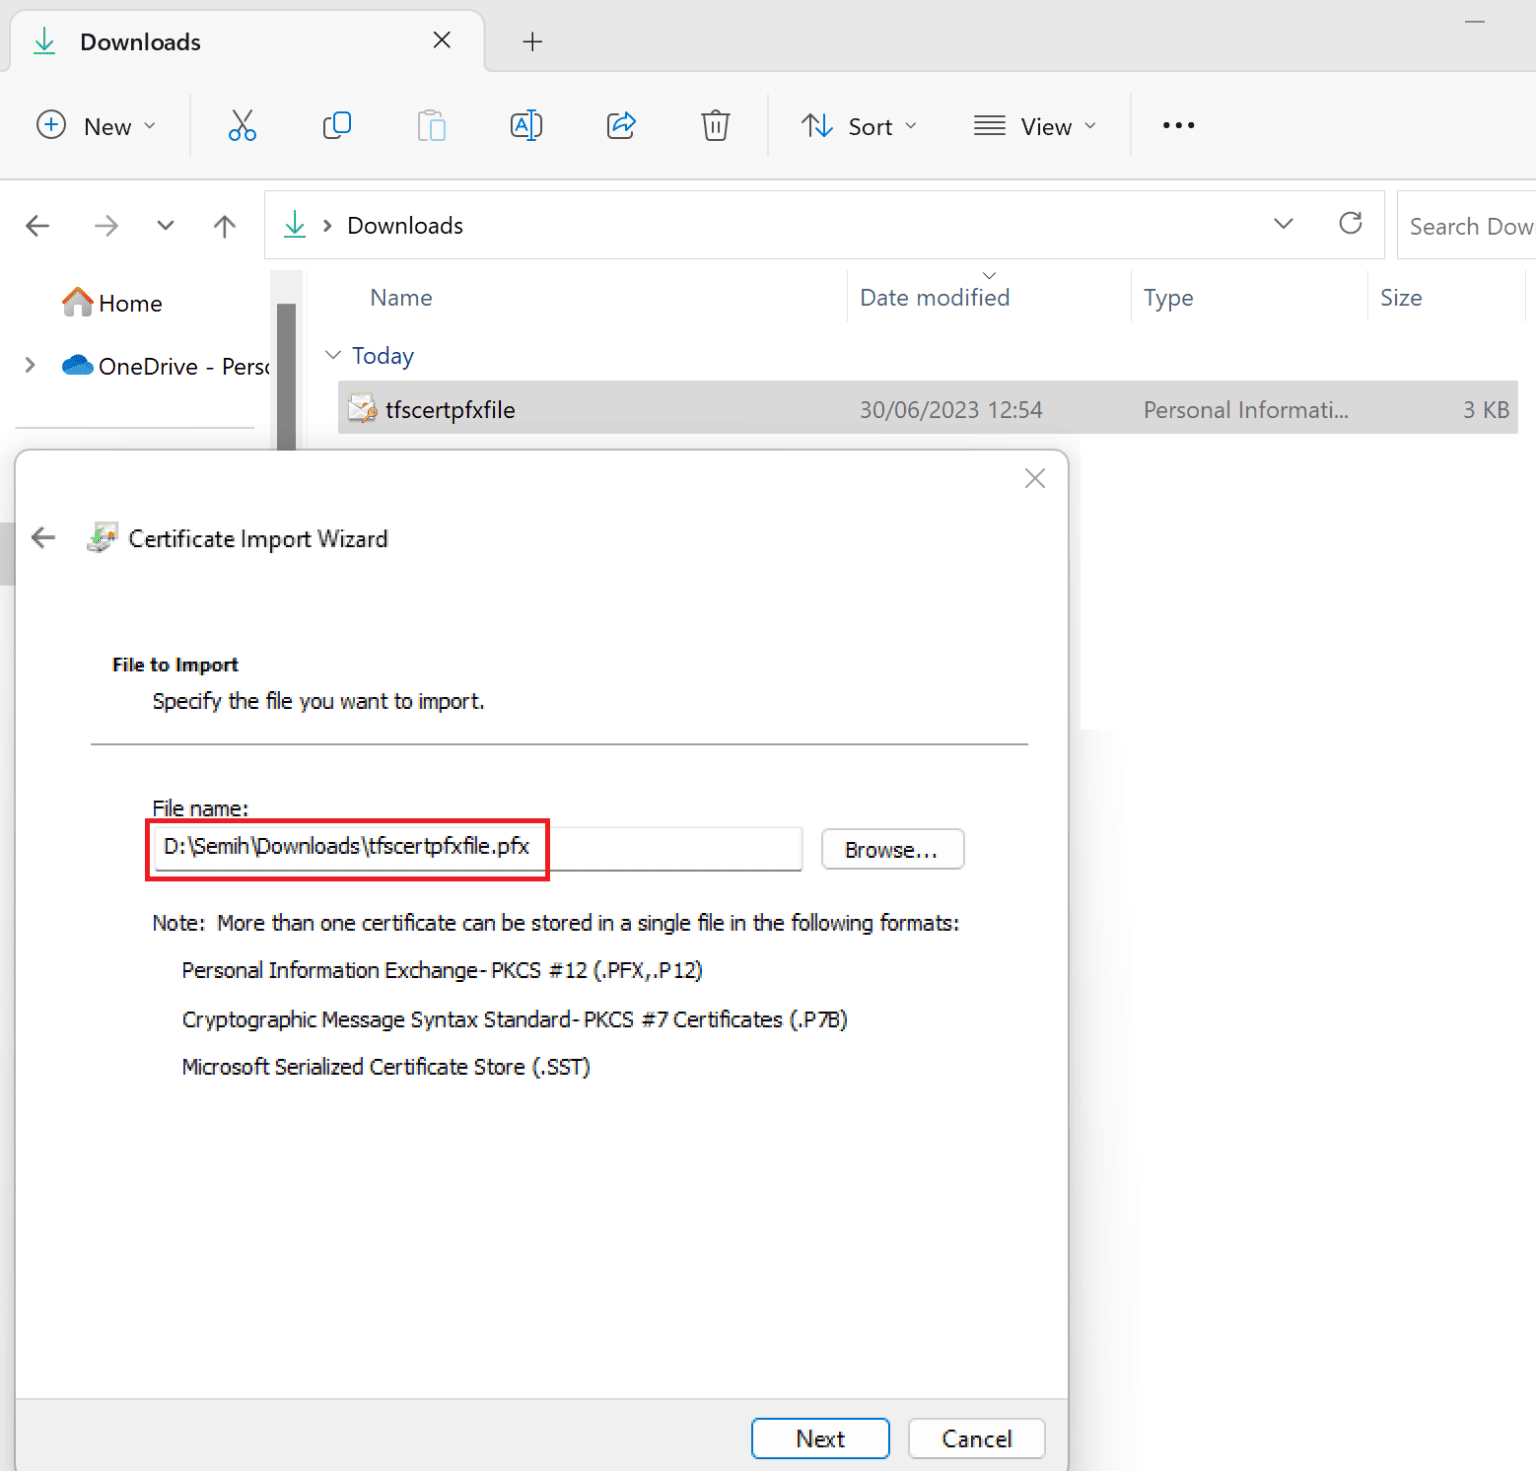Open the See more ellipsis icon
Image resolution: width=1536 pixels, height=1471 pixels.
[x=1178, y=125]
